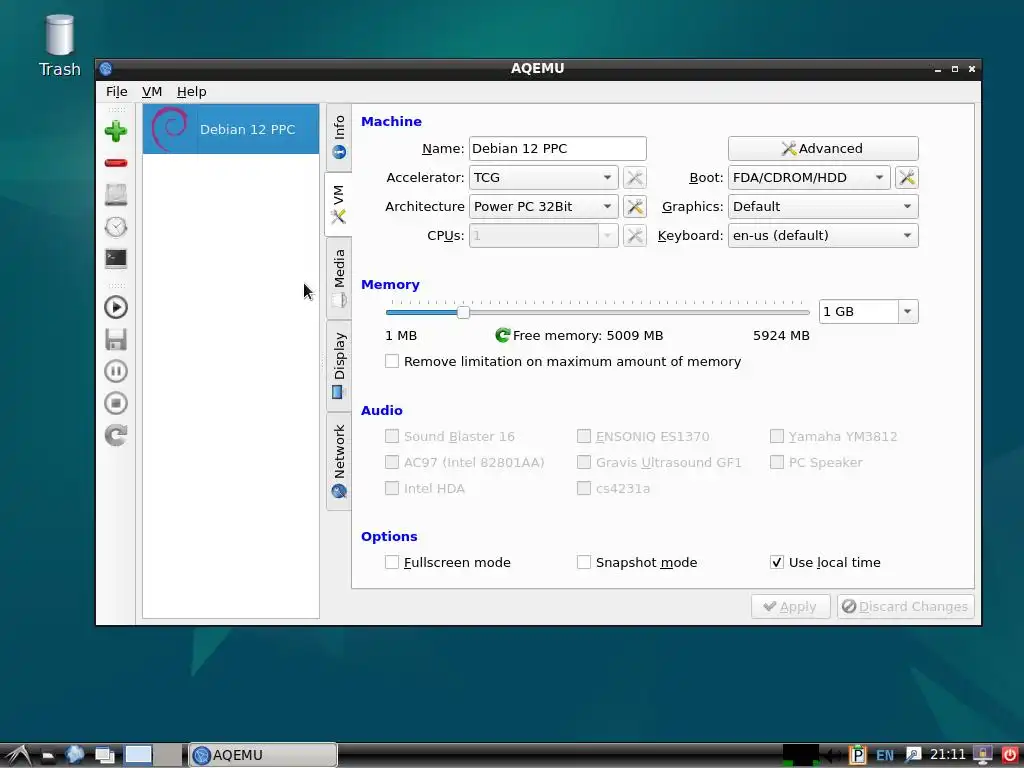Delete VM using red minus icon
Screen dimensions: 1024x768
tap(116, 163)
